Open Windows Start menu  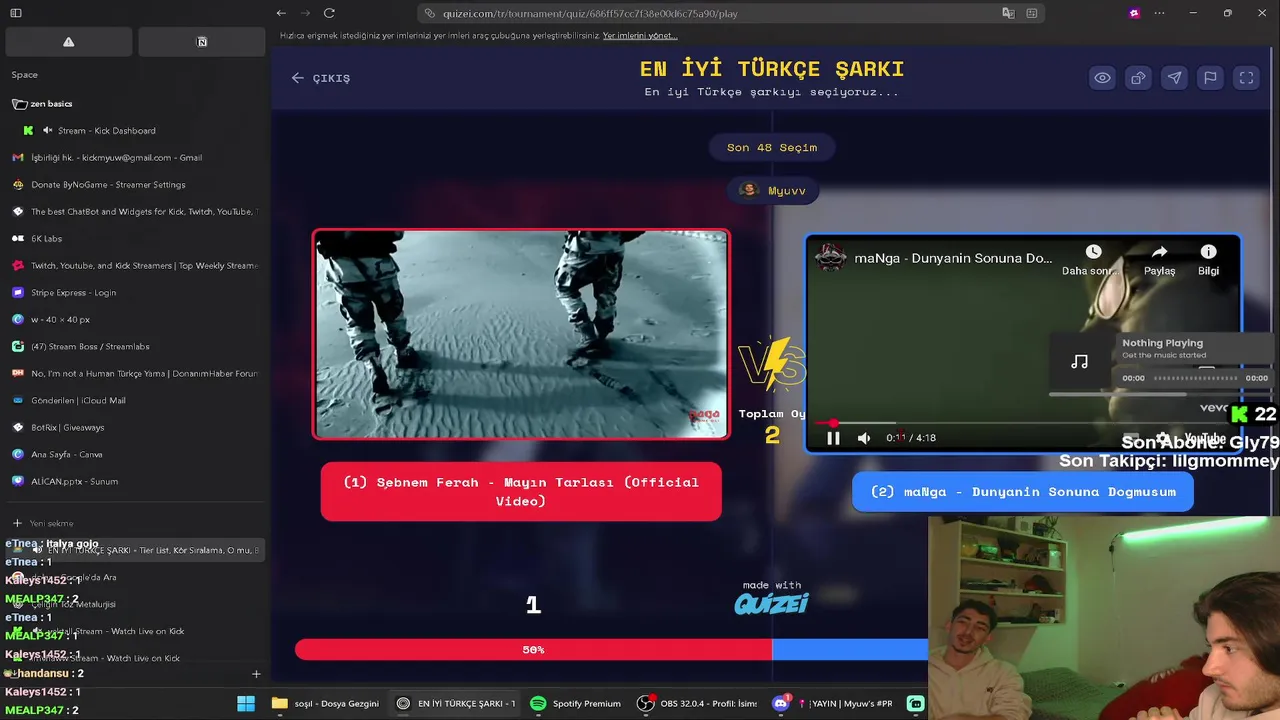[246, 703]
